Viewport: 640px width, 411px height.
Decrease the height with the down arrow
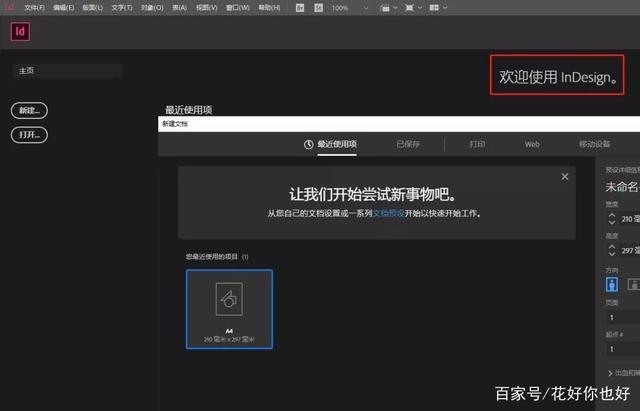611,254
